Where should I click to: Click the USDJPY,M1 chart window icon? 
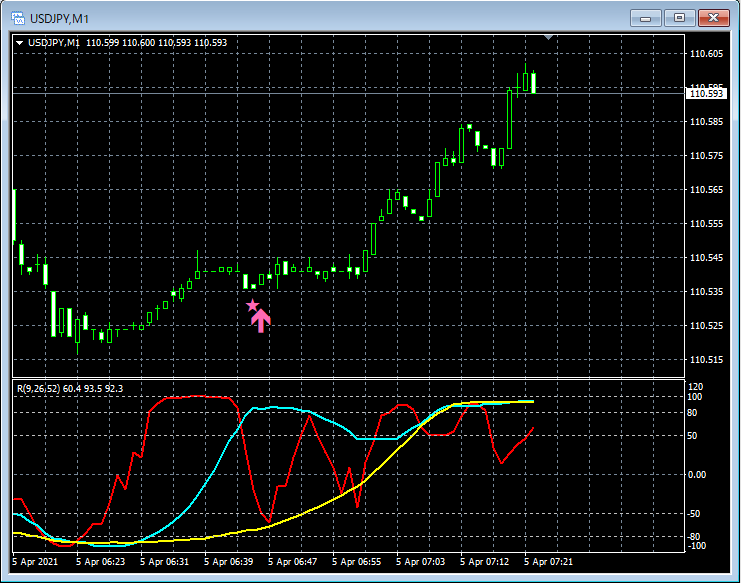click(x=18, y=18)
